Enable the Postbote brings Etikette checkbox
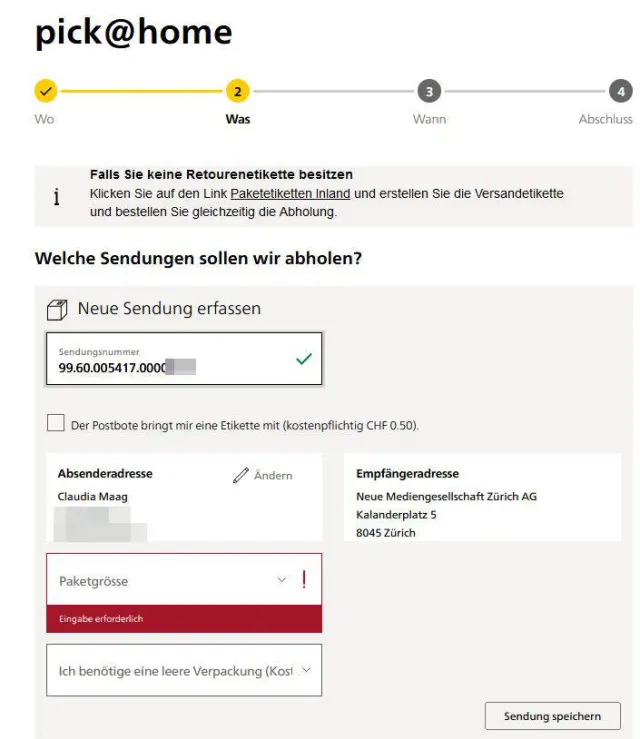The width and height of the screenshot is (640, 739). pyautogui.click(x=56, y=424)
